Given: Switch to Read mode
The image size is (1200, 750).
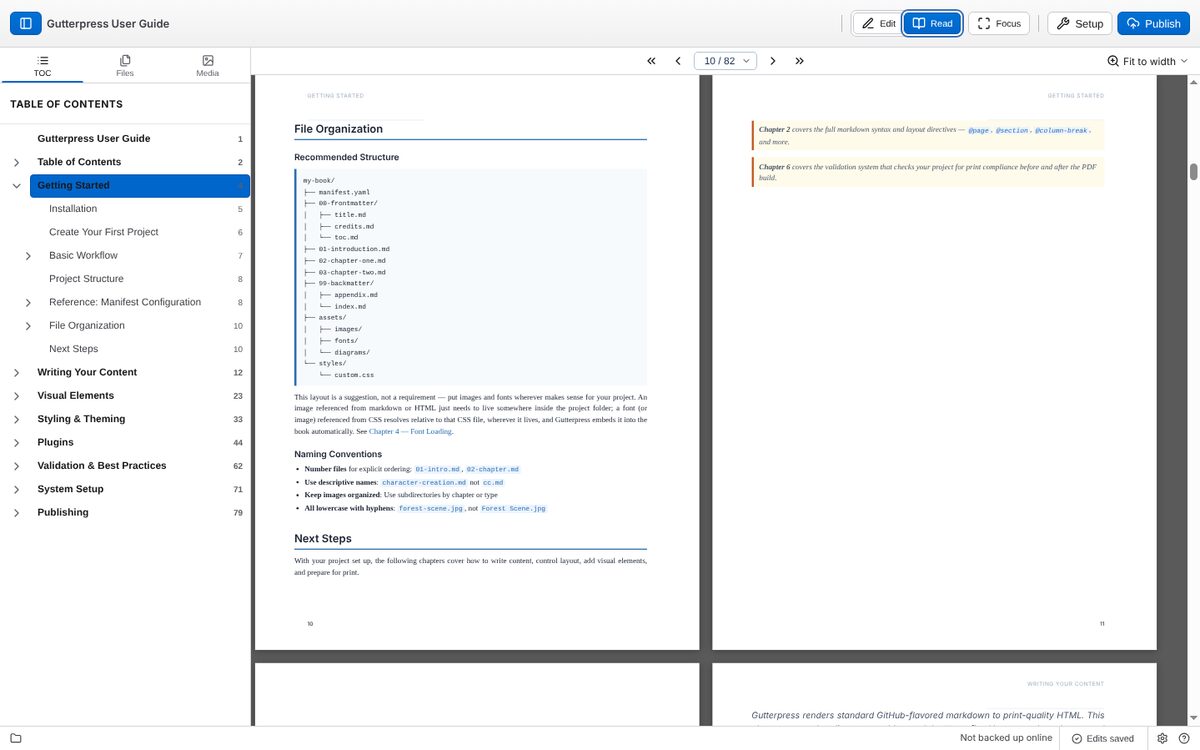Looking at the screenshot, I should (x=932, y=23).
